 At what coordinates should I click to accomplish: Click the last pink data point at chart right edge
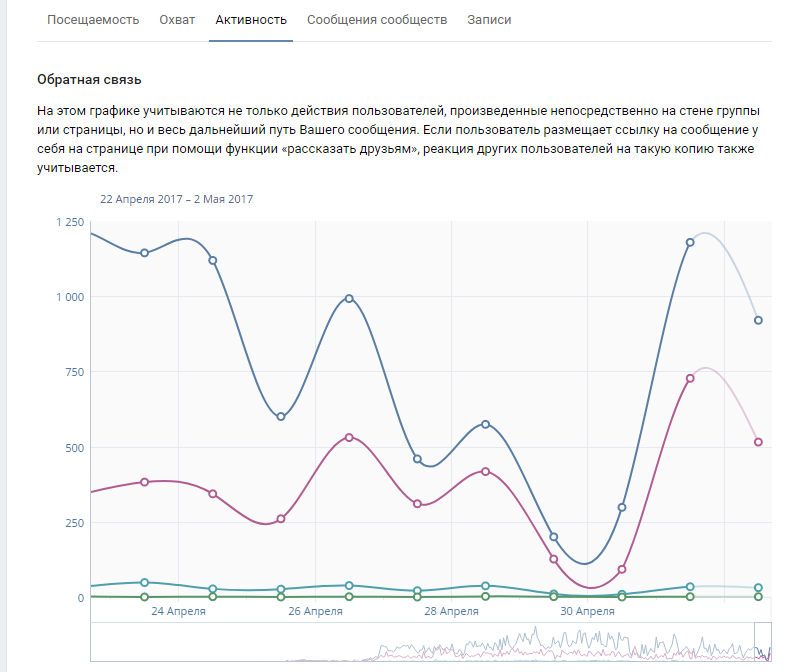758,442
